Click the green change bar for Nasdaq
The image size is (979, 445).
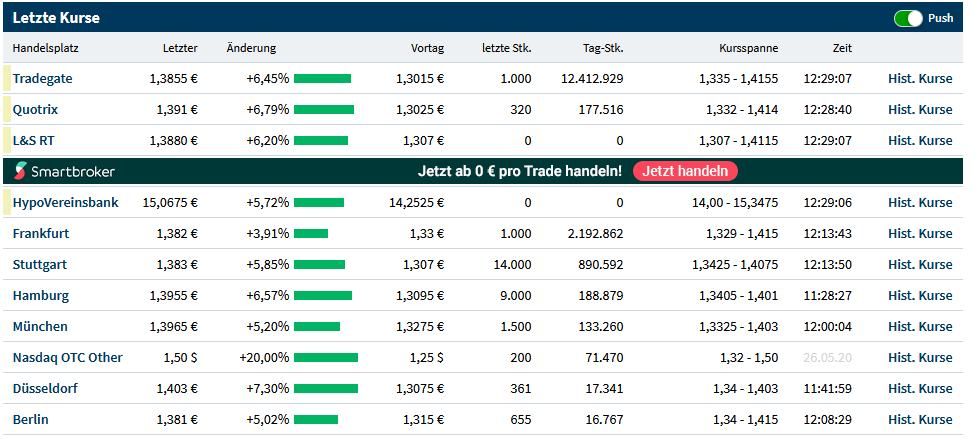(326, 357)
